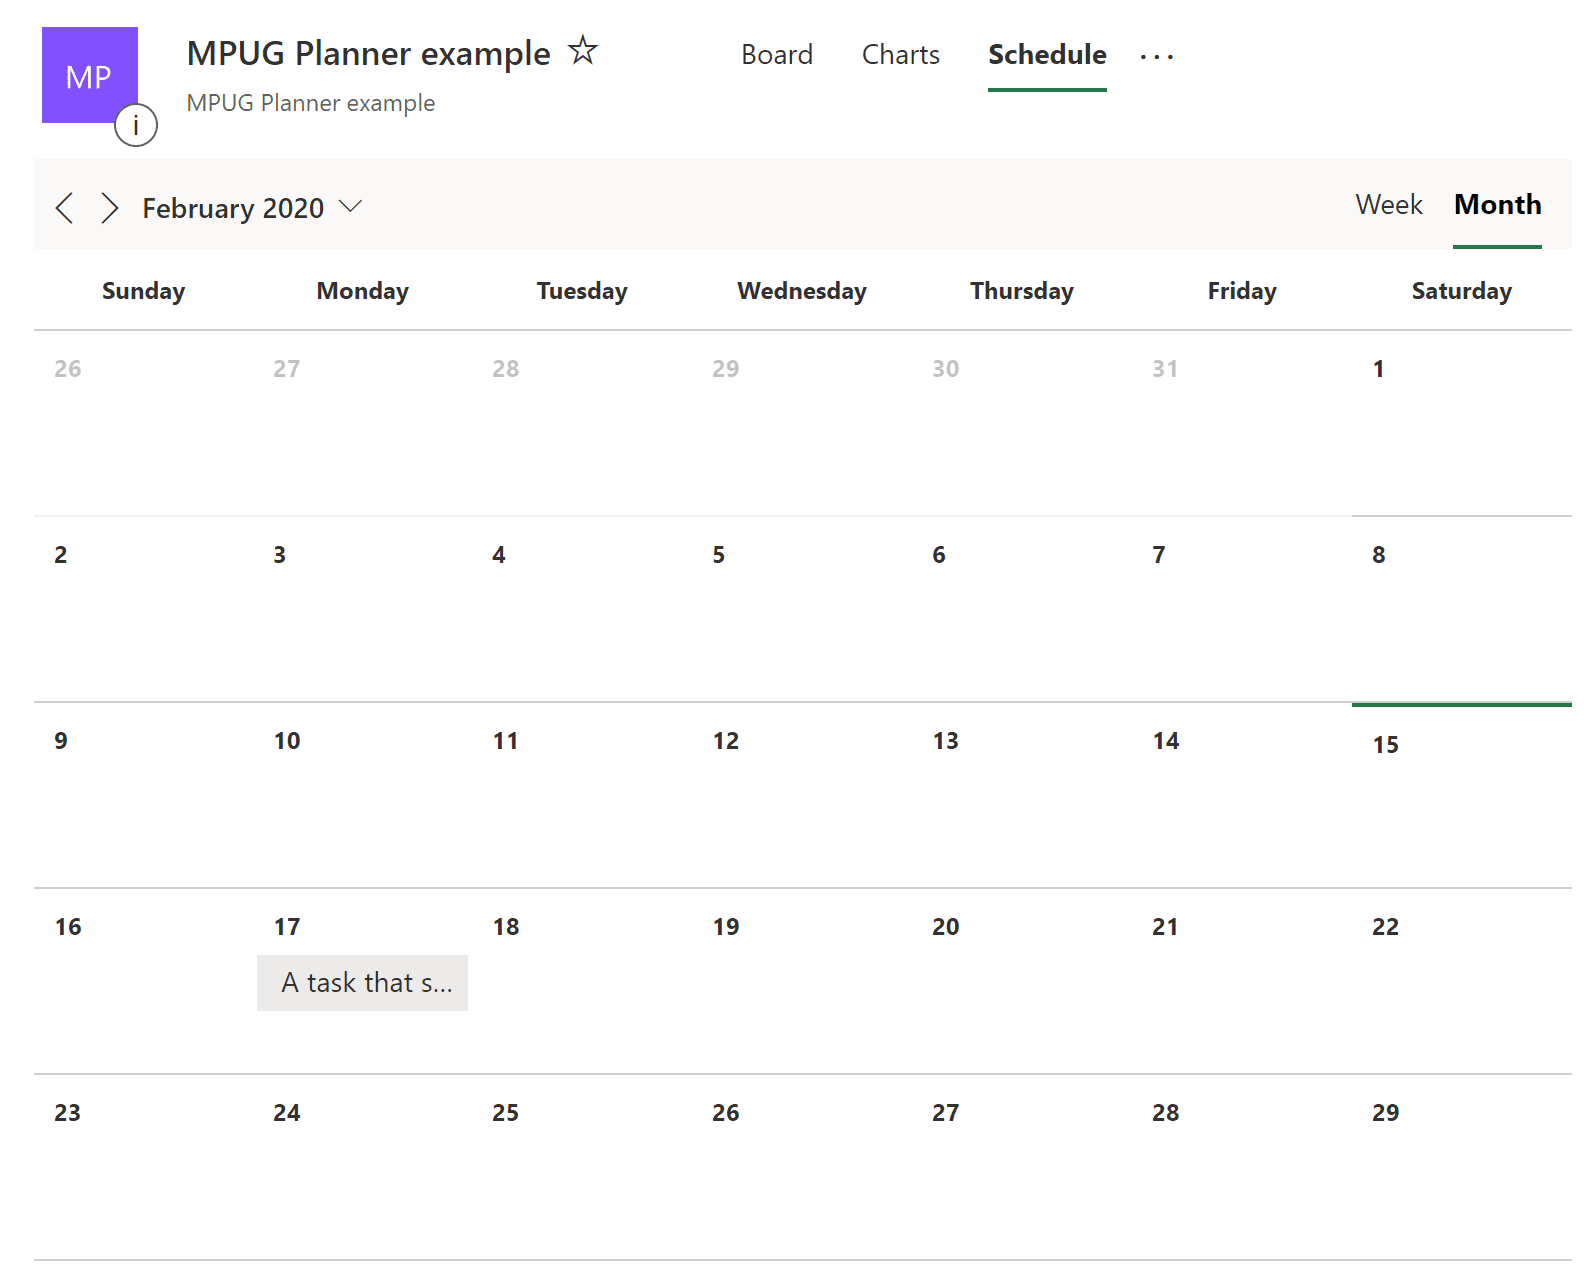Click on day 4 in calendar
This screenshot has height=1275, width=1584.
(x=499, y=555)
